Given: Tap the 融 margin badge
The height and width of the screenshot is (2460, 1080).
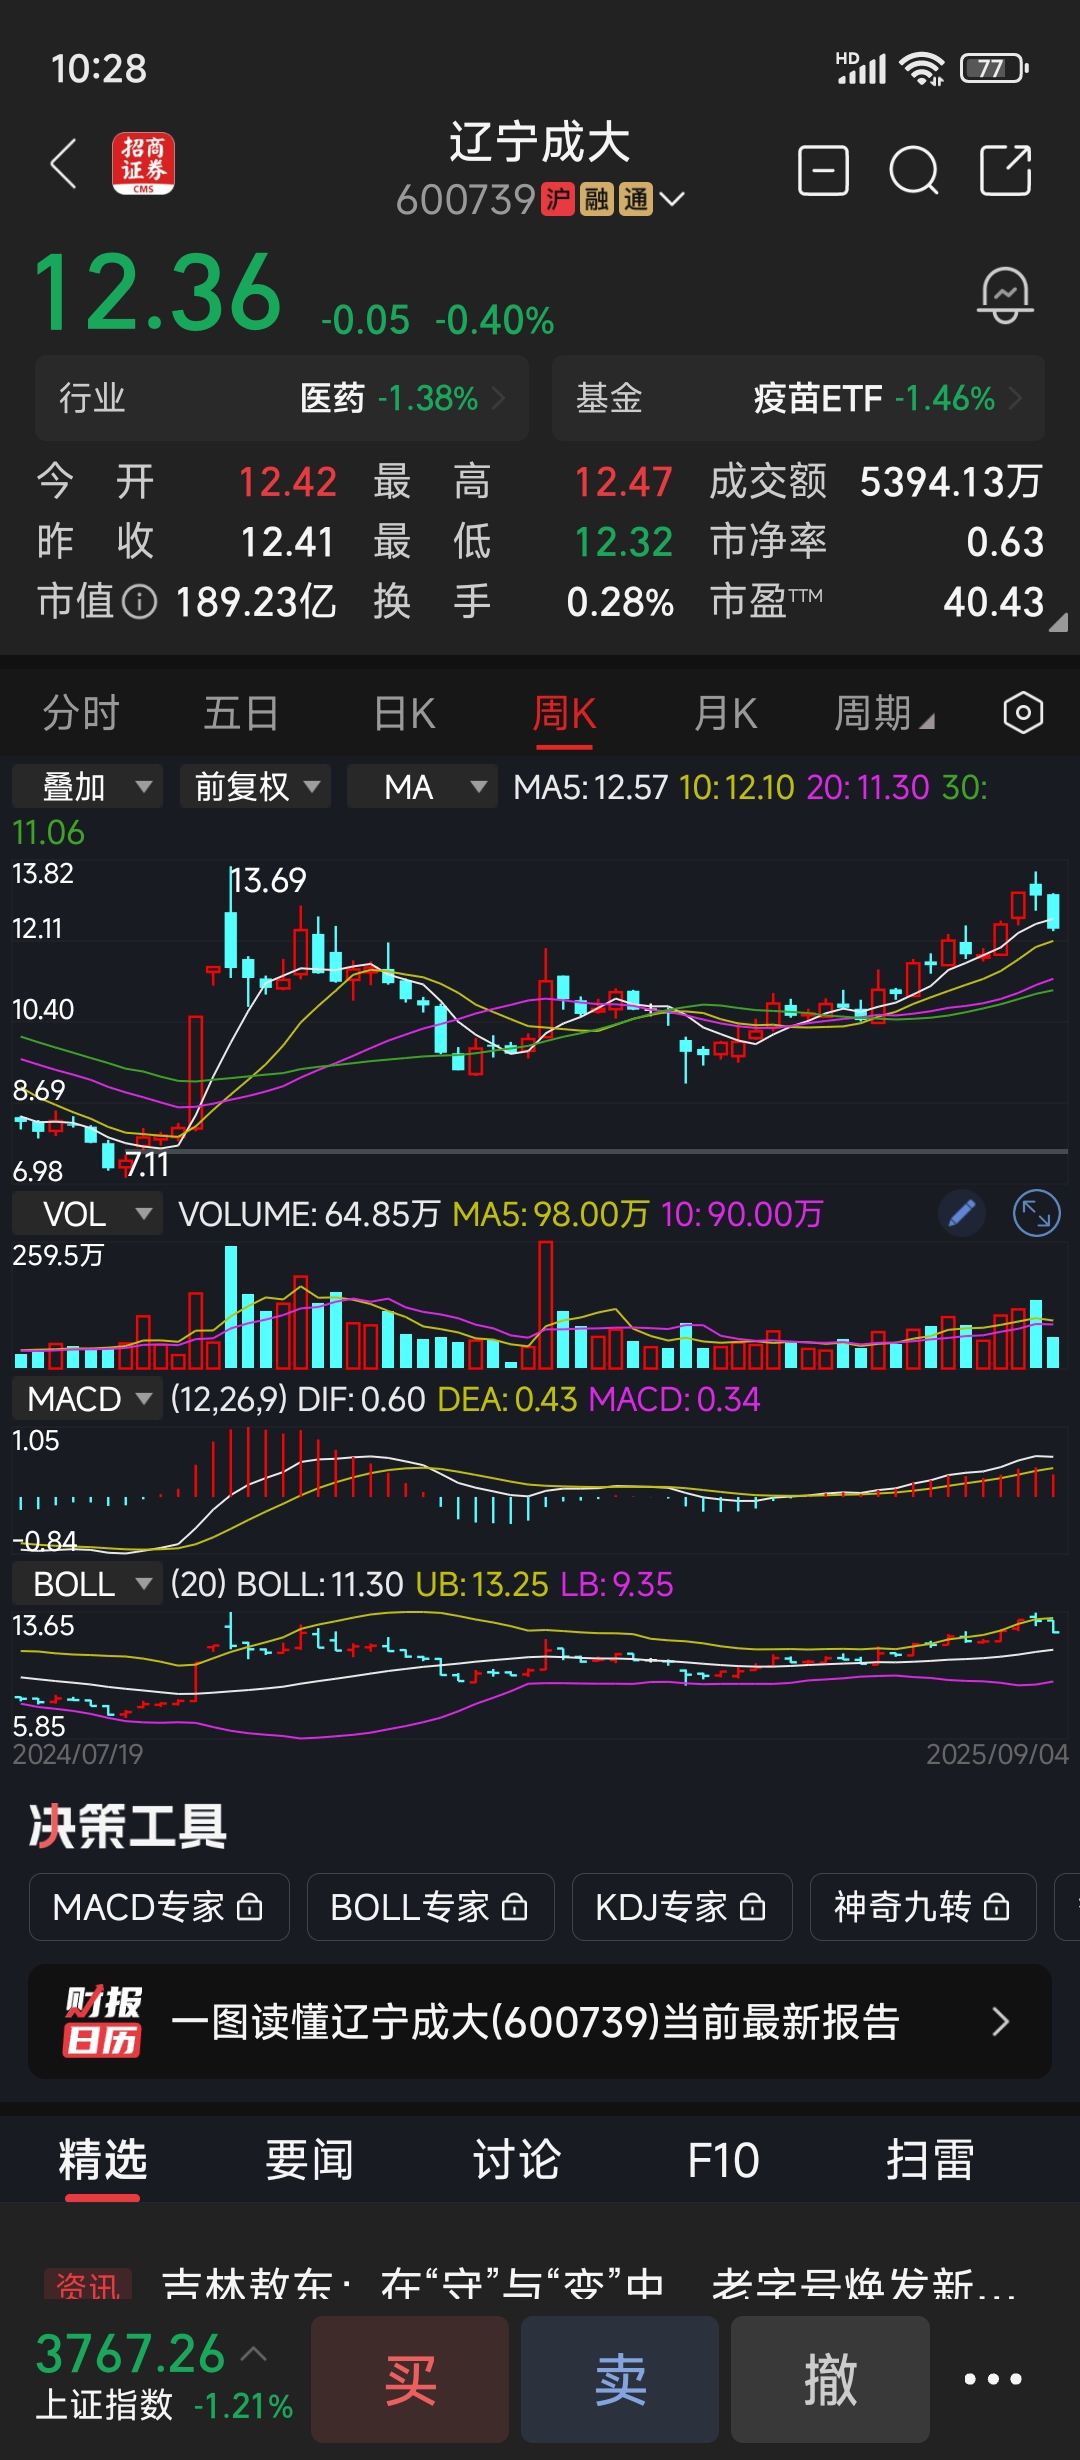Looking at the screenshot, I should [x=597, y=199].
